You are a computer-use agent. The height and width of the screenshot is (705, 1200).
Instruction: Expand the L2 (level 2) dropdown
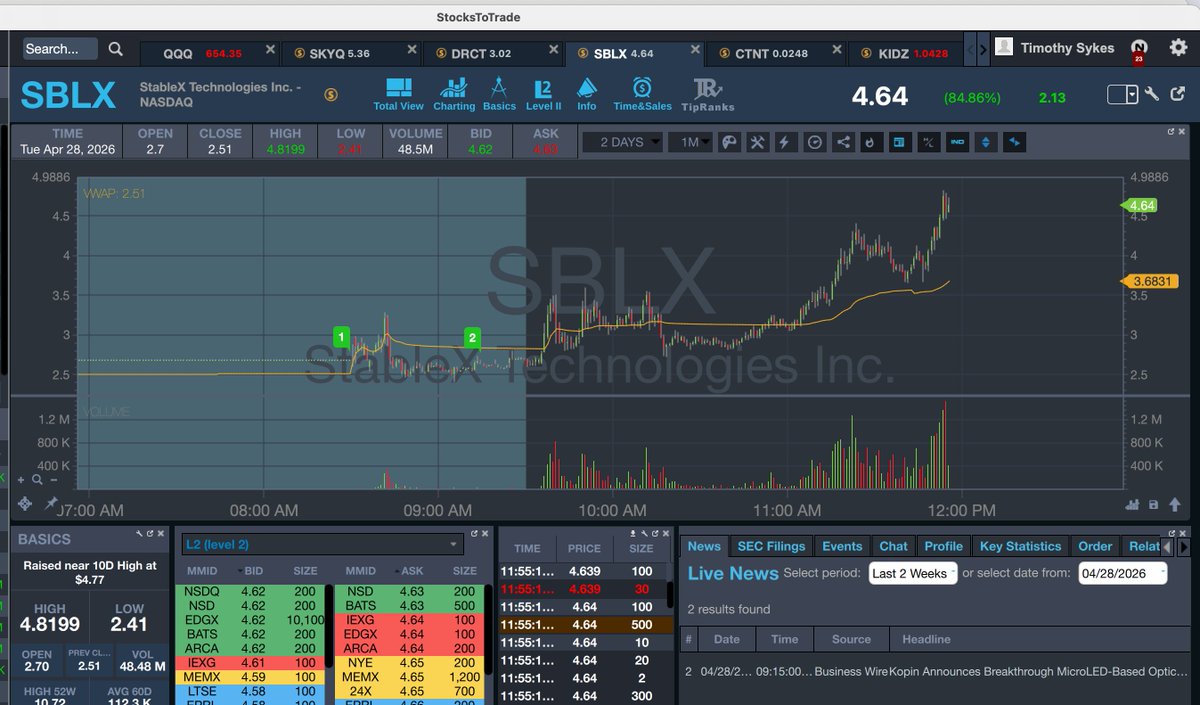point(322,545)
